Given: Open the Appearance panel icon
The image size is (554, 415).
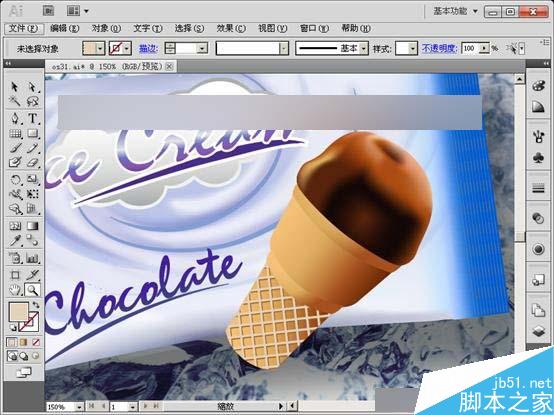Looking at the screenshot, I should click(538, 249).
